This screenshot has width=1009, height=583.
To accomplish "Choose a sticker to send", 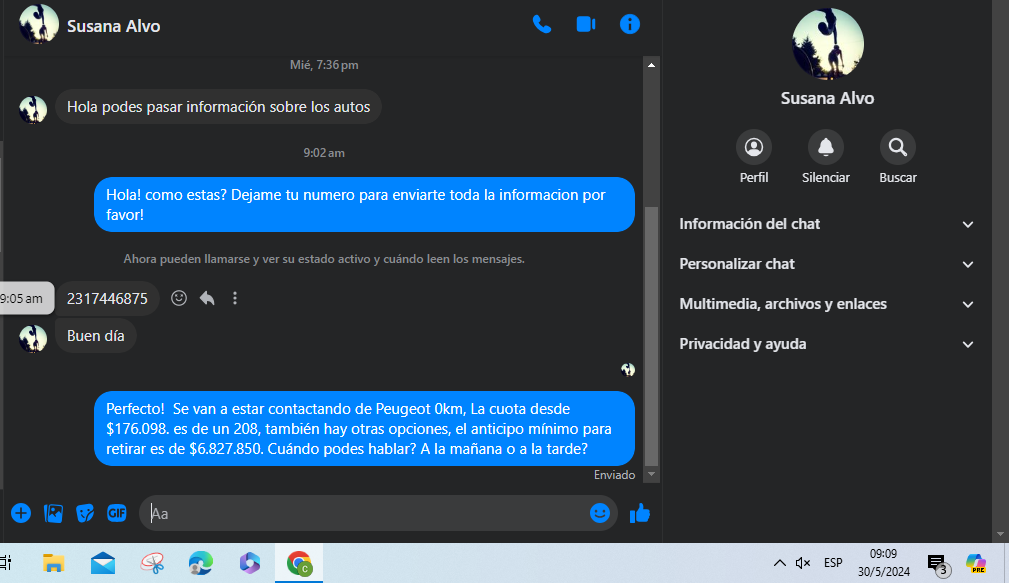I will click(85, 513).
